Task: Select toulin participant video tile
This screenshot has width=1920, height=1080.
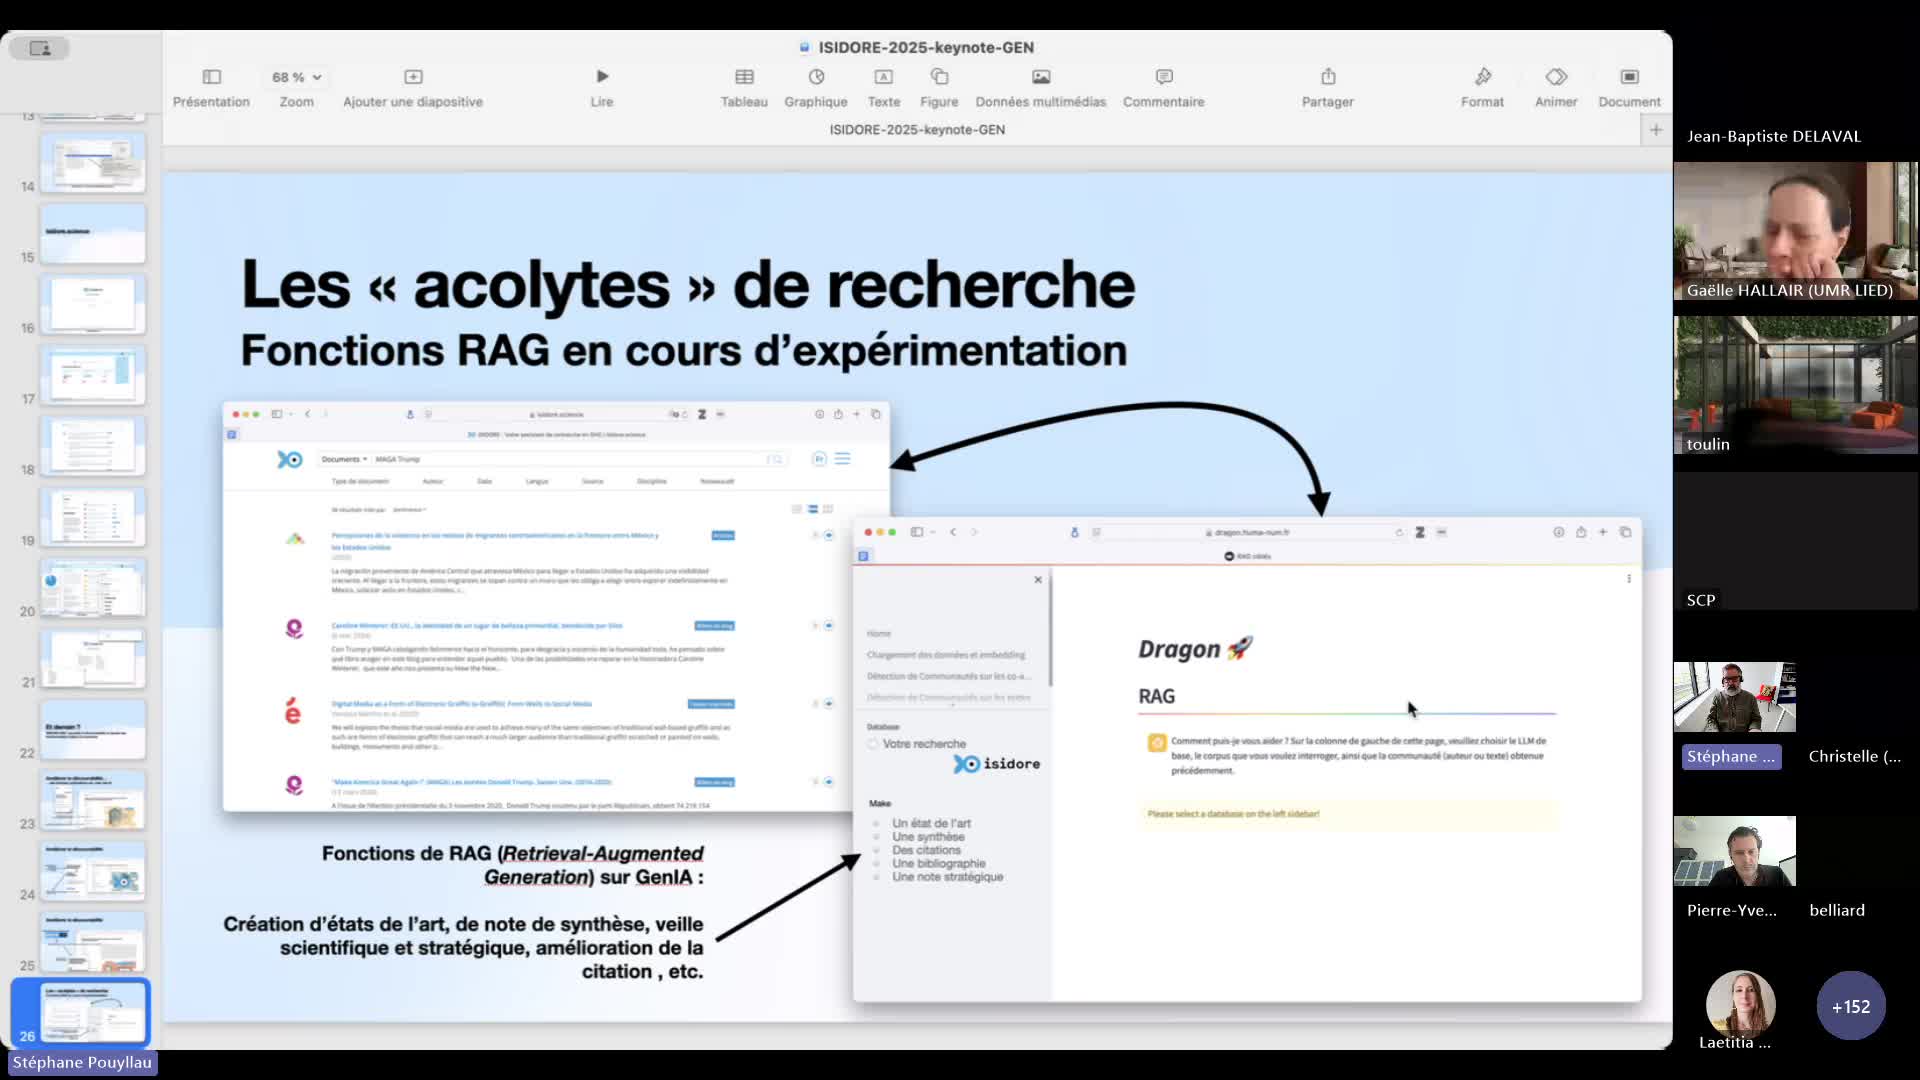Action: pos(1796,385)
